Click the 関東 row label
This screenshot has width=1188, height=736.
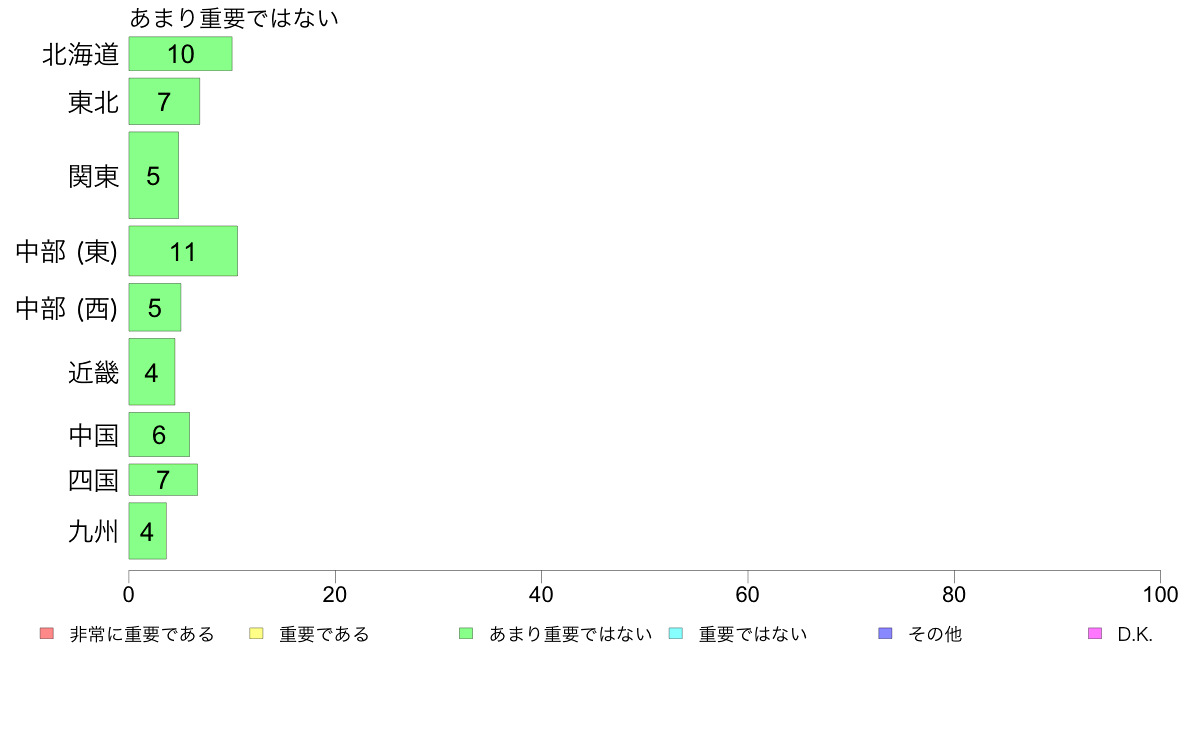(x=93, y=177)
